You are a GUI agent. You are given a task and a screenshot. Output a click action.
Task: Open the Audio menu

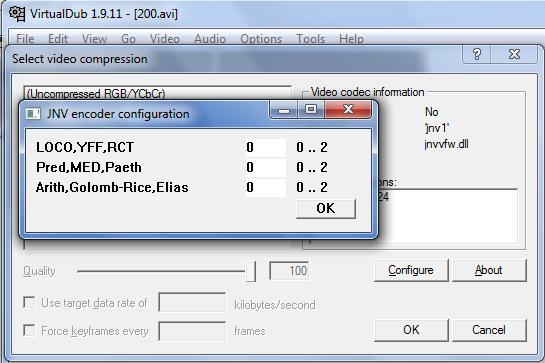pos(210,39)
